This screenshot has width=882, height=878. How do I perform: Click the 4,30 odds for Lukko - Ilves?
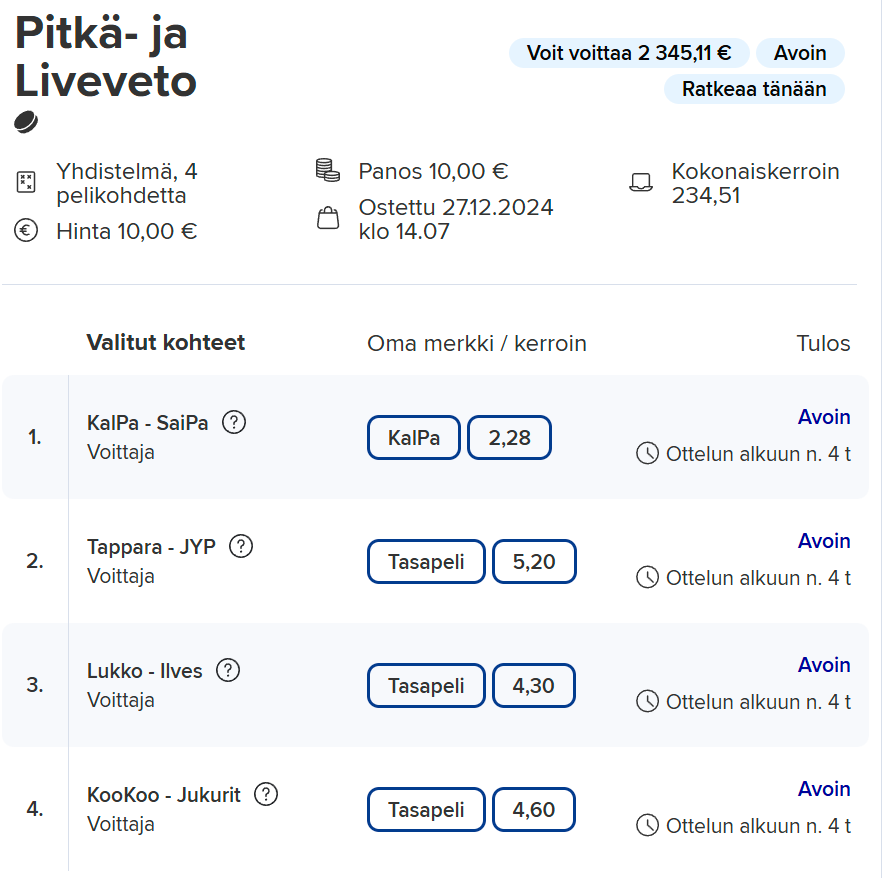click(534, 686)
